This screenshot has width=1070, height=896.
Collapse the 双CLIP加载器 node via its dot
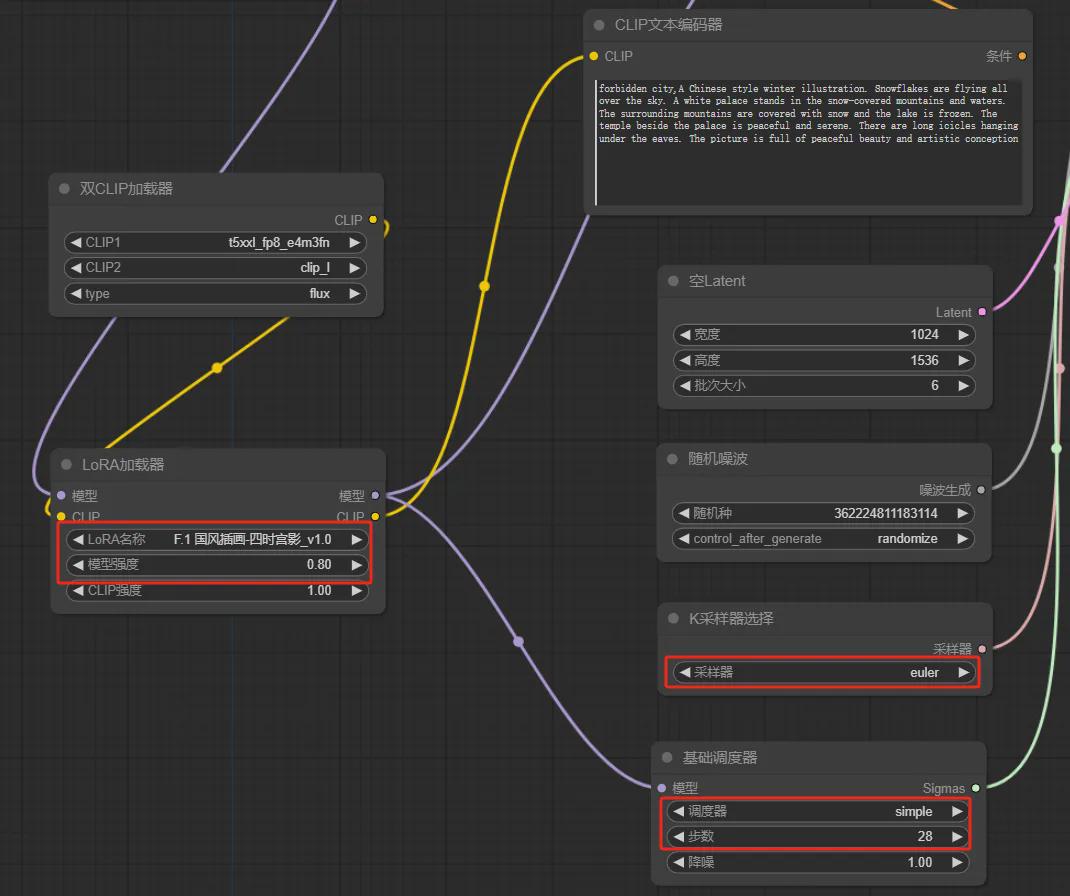[x=65, y=189]
